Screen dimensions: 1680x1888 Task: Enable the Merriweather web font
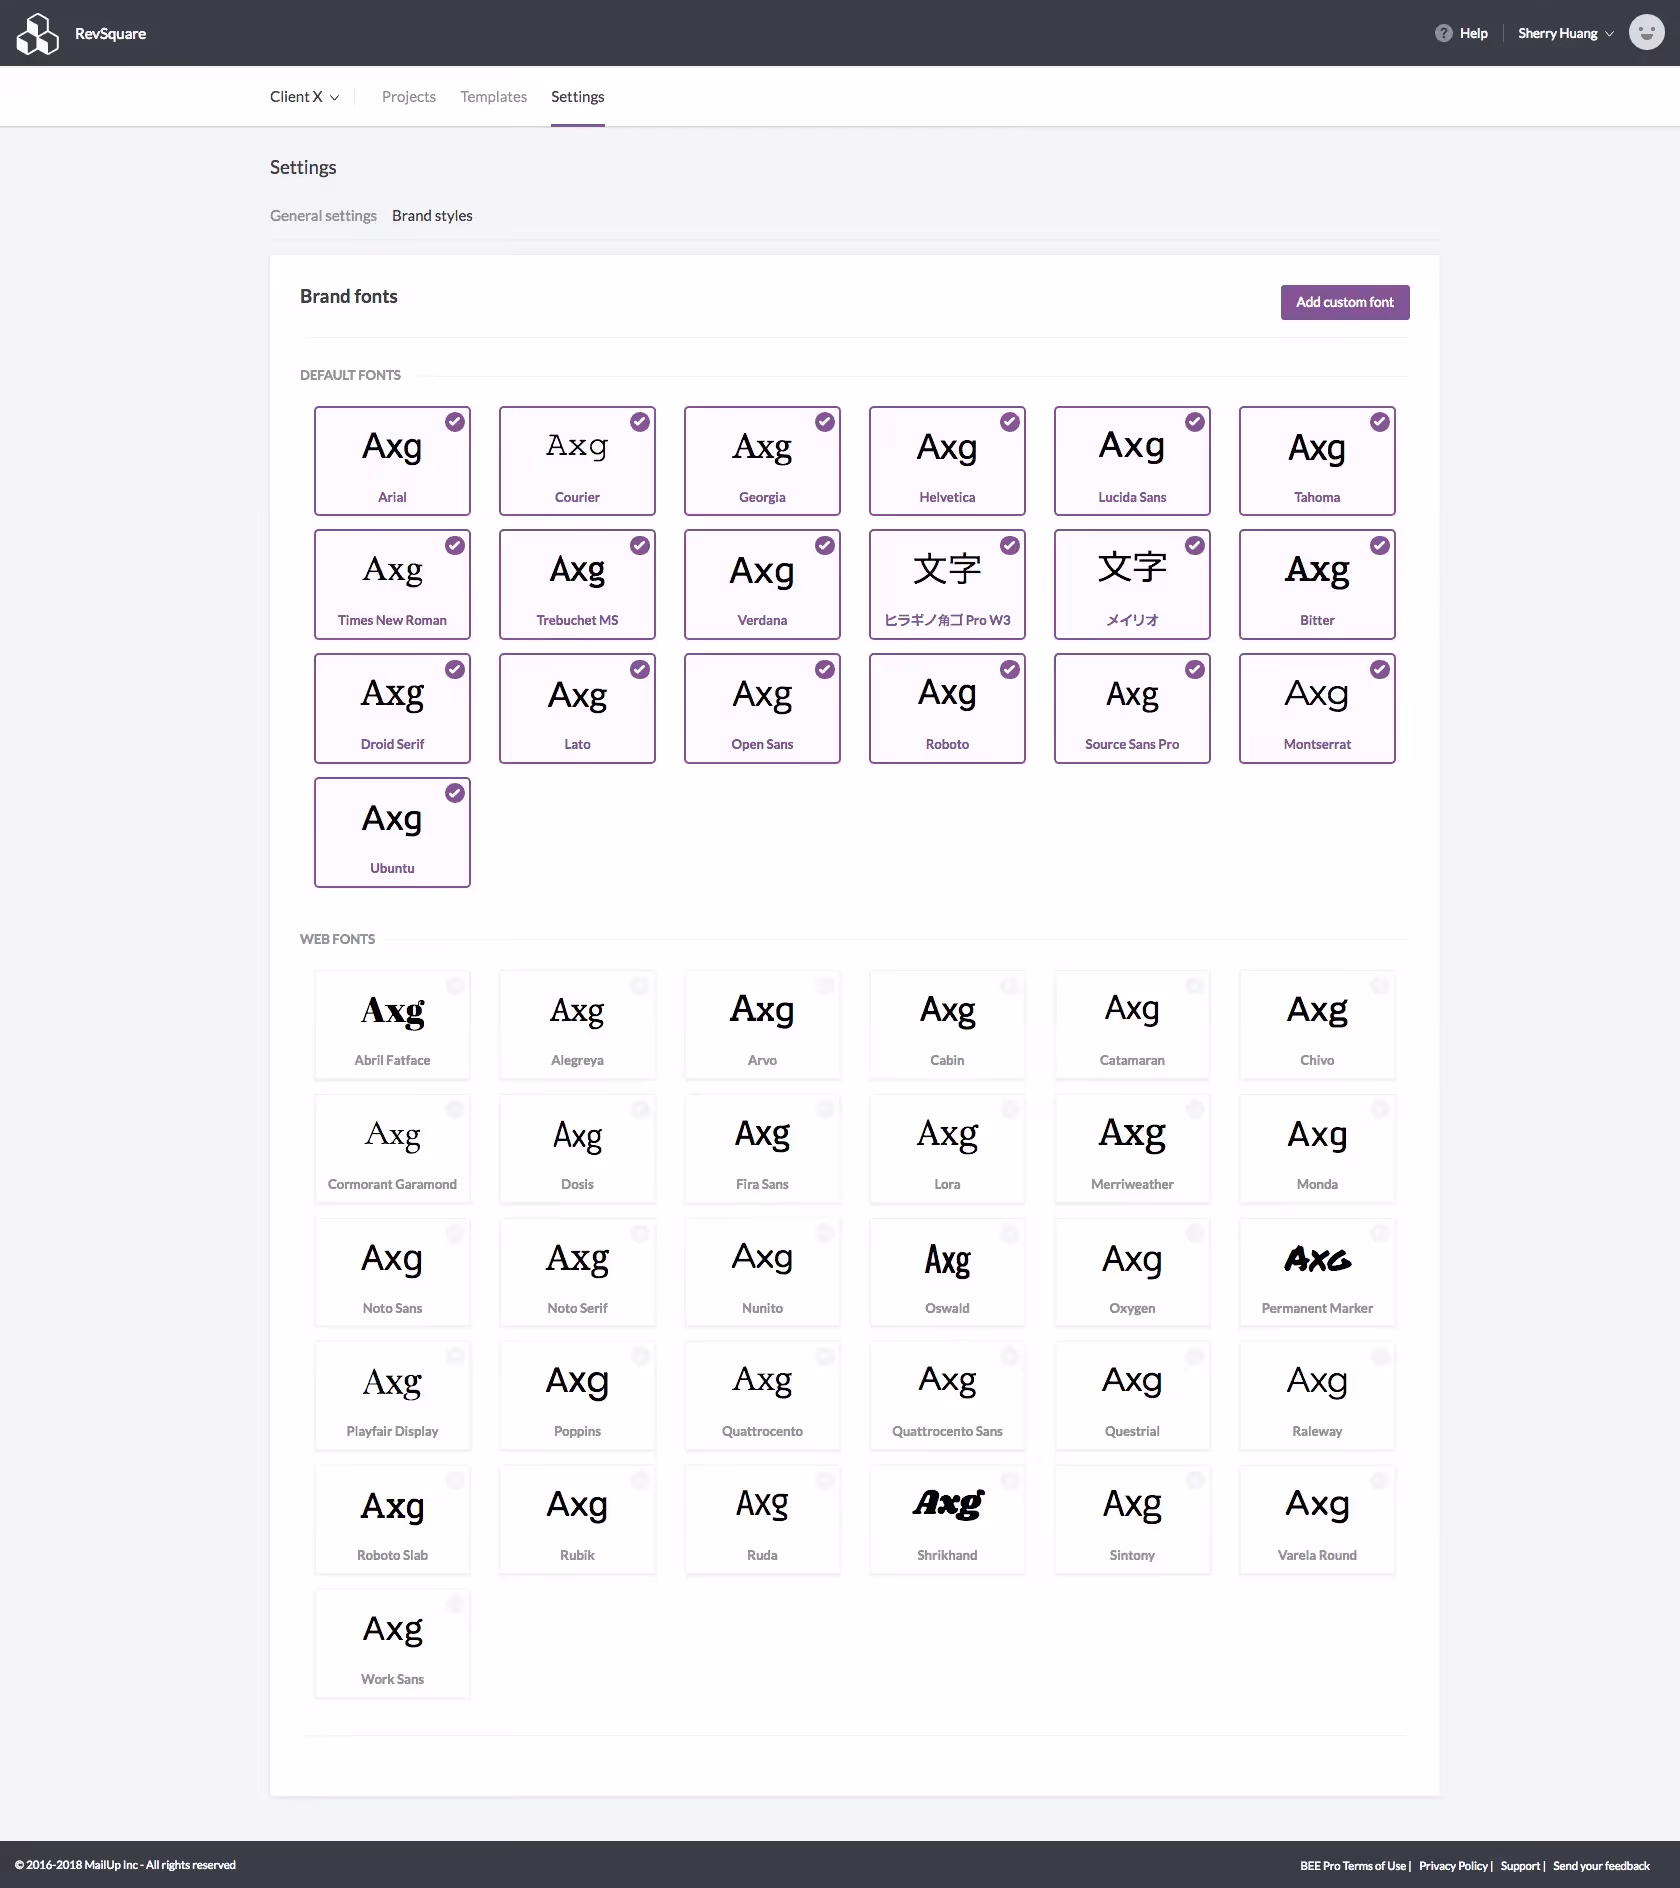tap(1132, 1148)
